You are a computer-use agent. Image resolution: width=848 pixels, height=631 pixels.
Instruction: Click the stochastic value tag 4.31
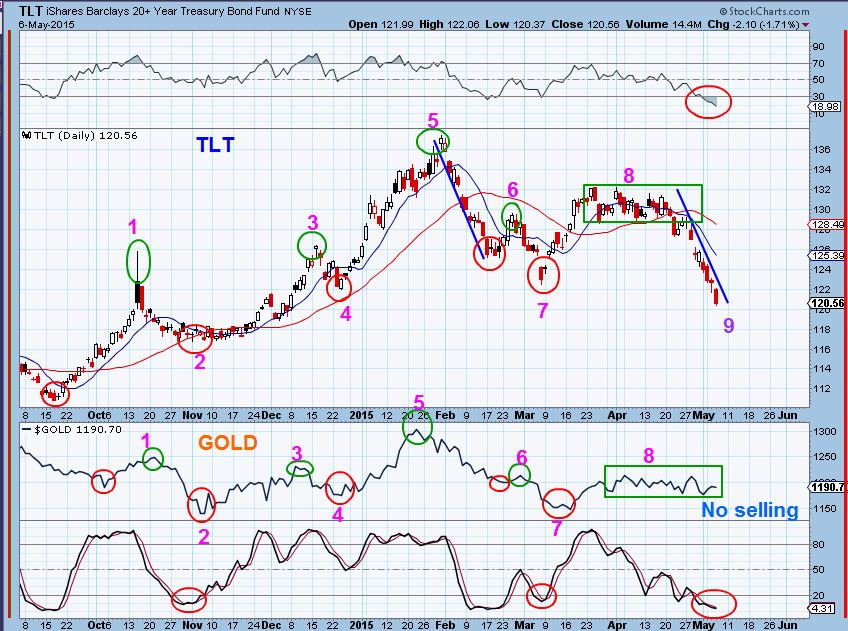[822, 608]
